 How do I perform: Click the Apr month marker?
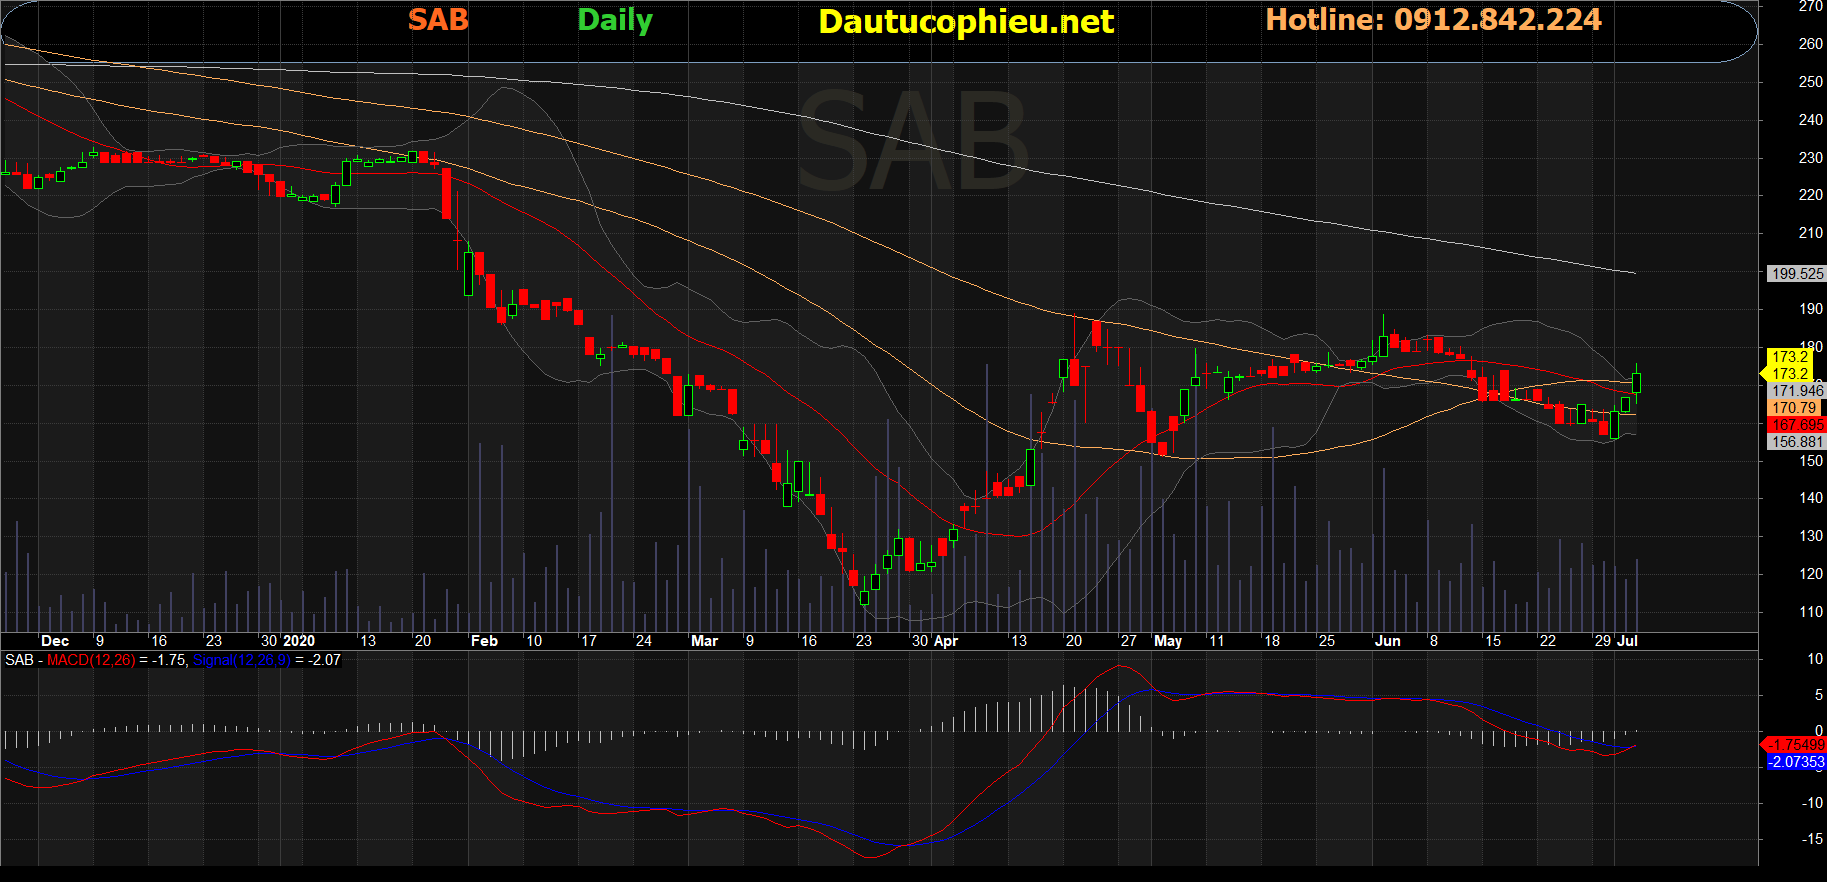click(945, 641)
